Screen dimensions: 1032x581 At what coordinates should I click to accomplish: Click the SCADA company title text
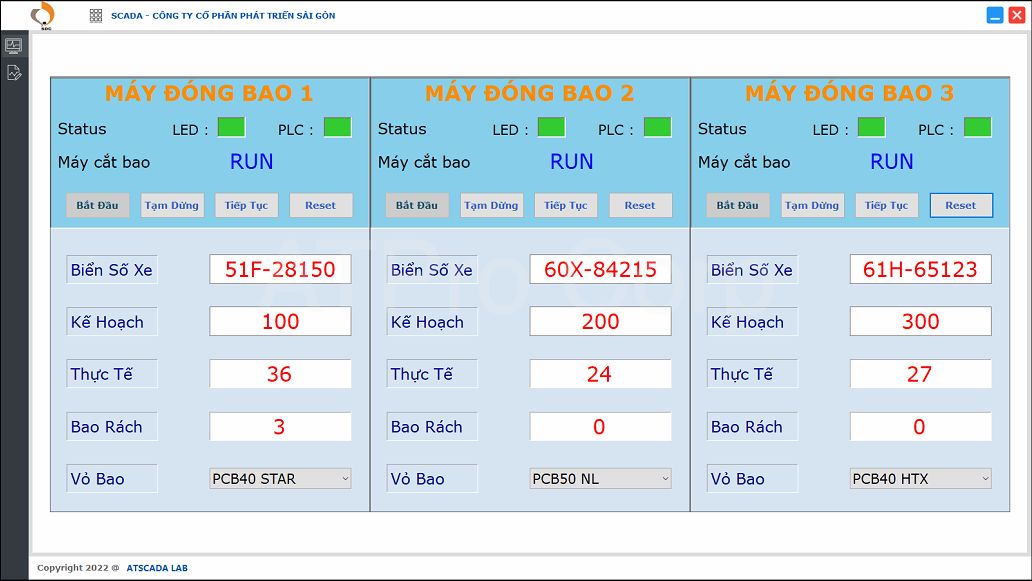pyautogui.click(x=223, y=16)
